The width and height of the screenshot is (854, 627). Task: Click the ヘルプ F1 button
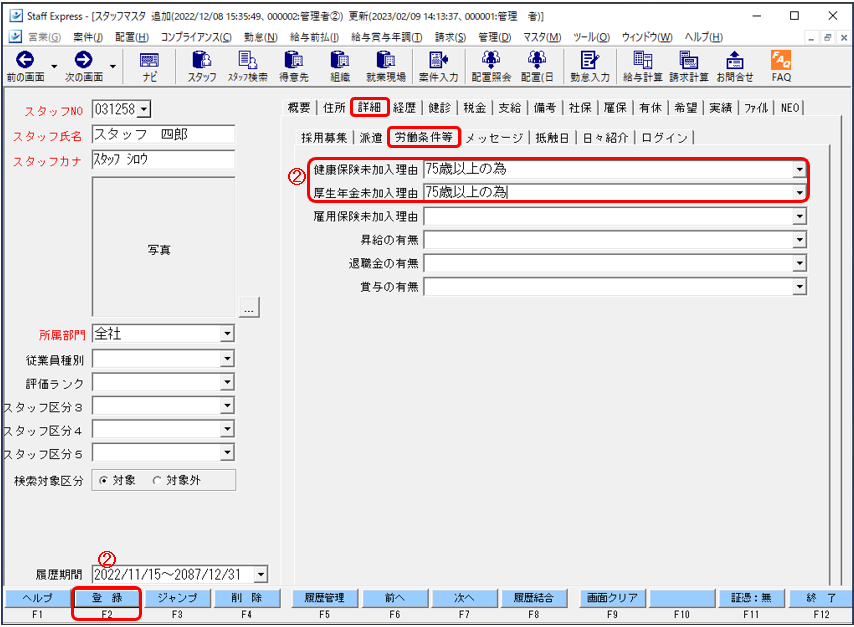point(37,598)
